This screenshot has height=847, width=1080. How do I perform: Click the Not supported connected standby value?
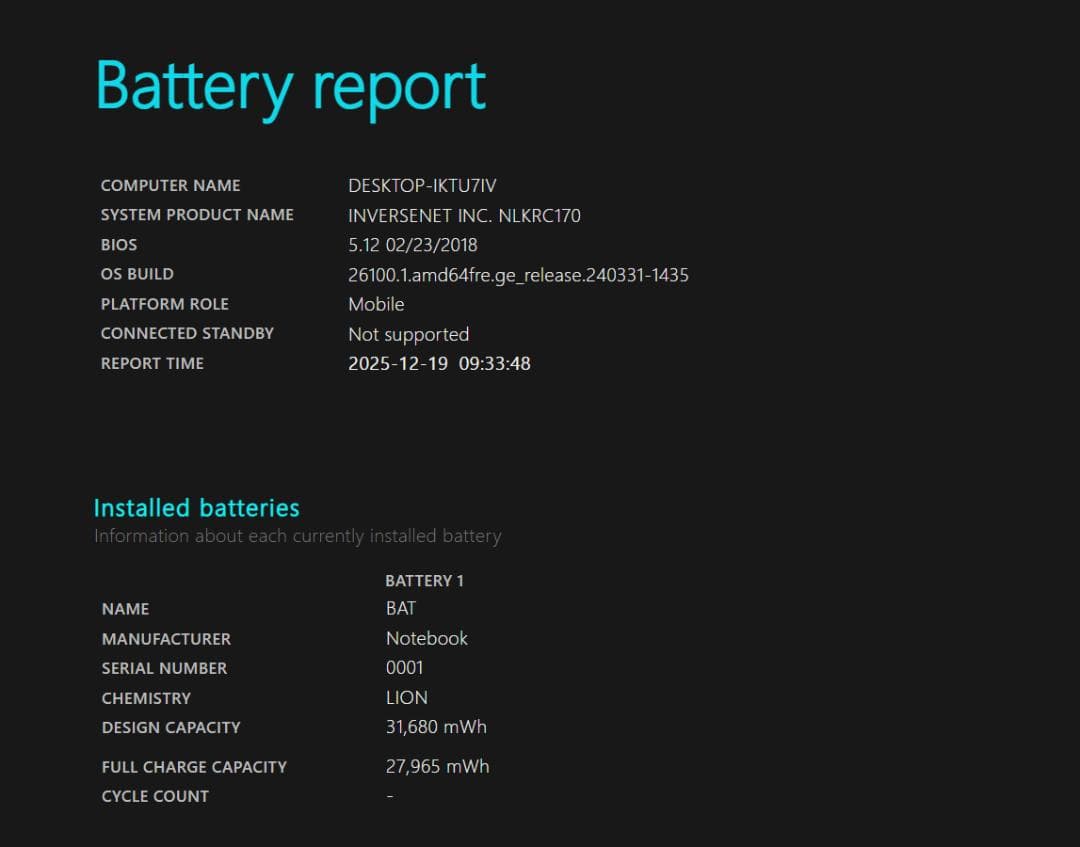tap(408, 334)
